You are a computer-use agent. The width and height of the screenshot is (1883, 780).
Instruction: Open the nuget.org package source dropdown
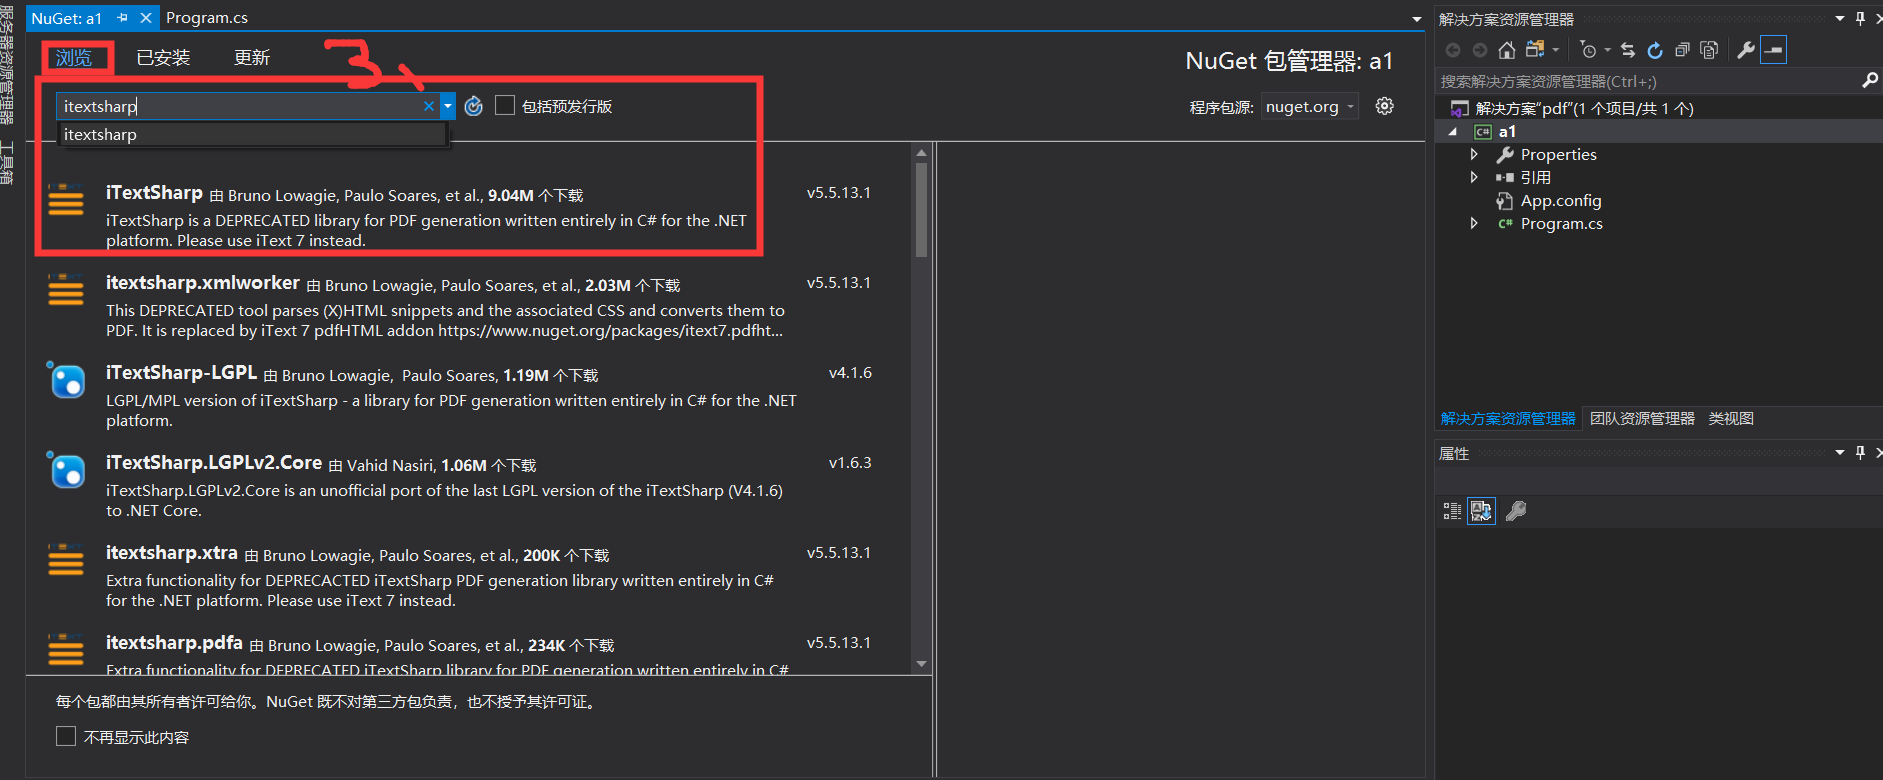pos(1310,106)
